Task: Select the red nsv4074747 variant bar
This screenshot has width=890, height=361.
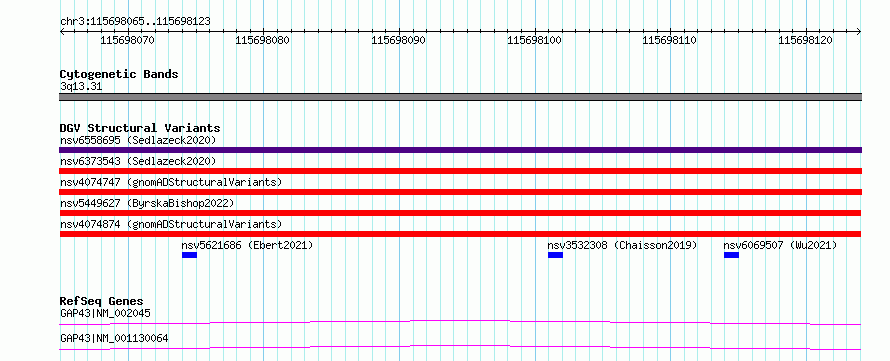Action: pos(460,192)
